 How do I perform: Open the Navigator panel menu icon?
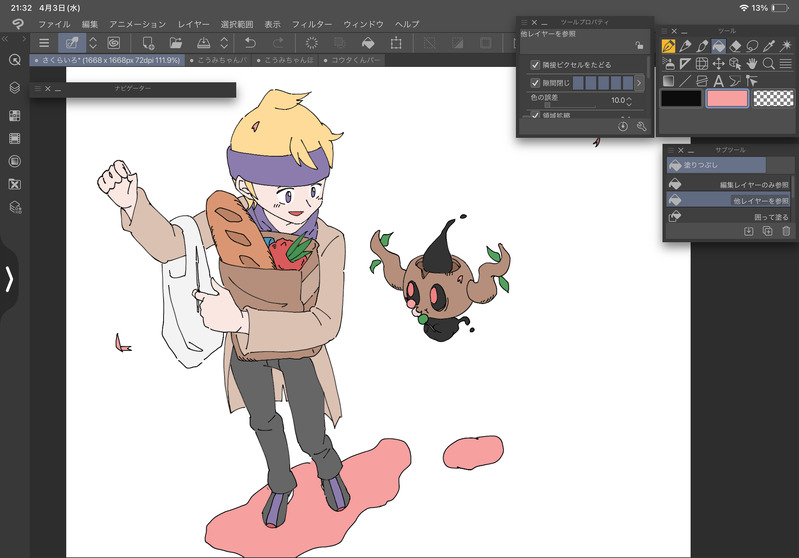click(38, 89)
